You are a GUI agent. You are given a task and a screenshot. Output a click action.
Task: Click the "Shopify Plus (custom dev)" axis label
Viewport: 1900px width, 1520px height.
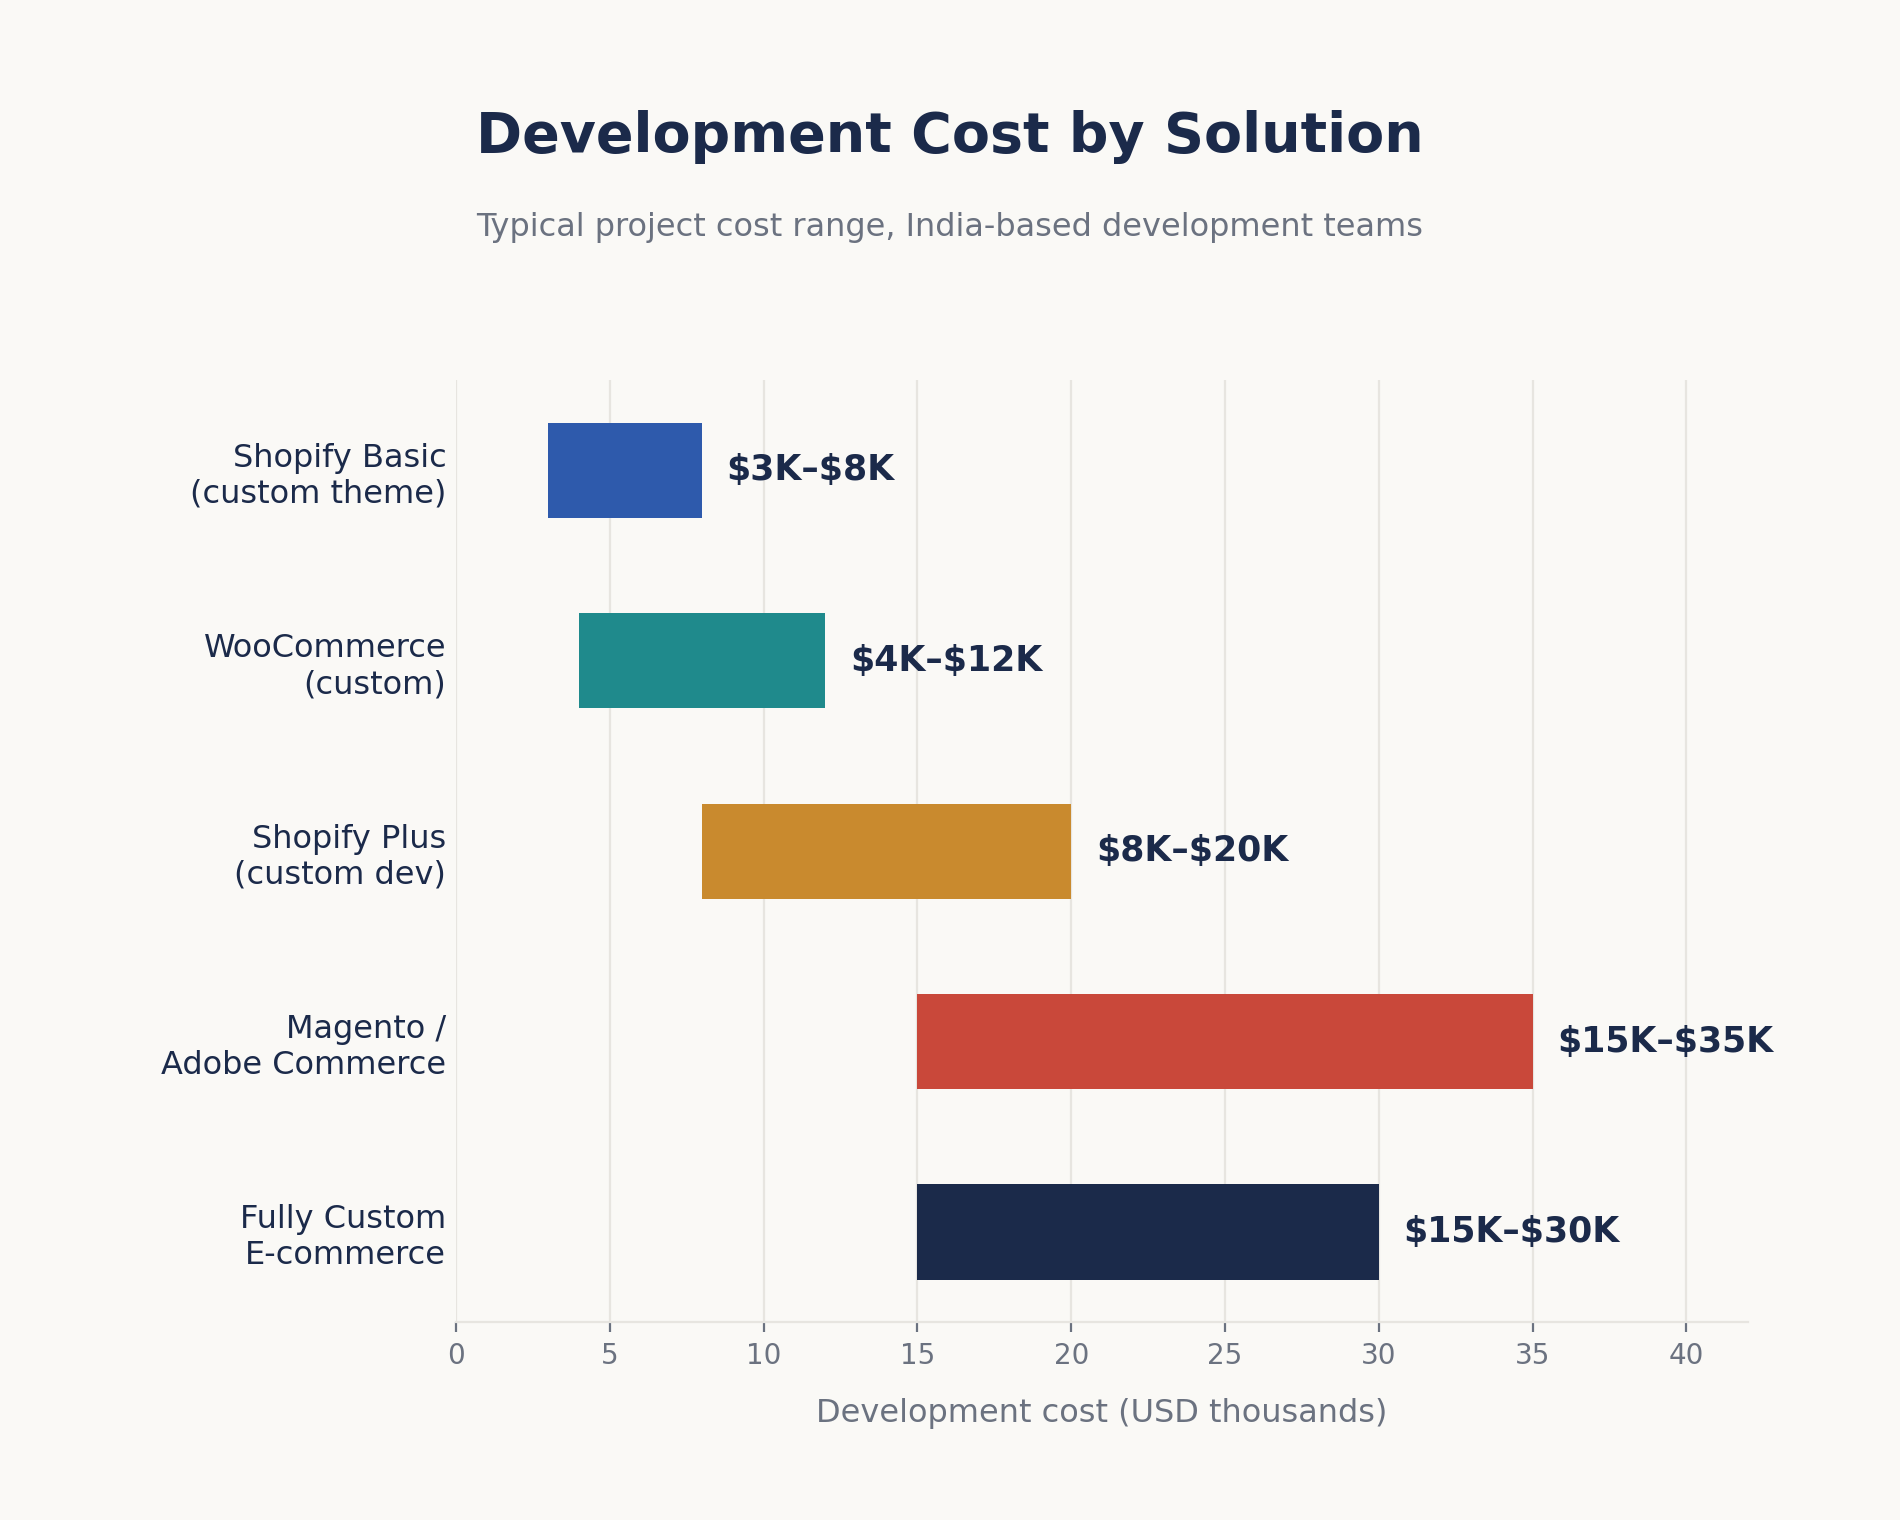340,855
